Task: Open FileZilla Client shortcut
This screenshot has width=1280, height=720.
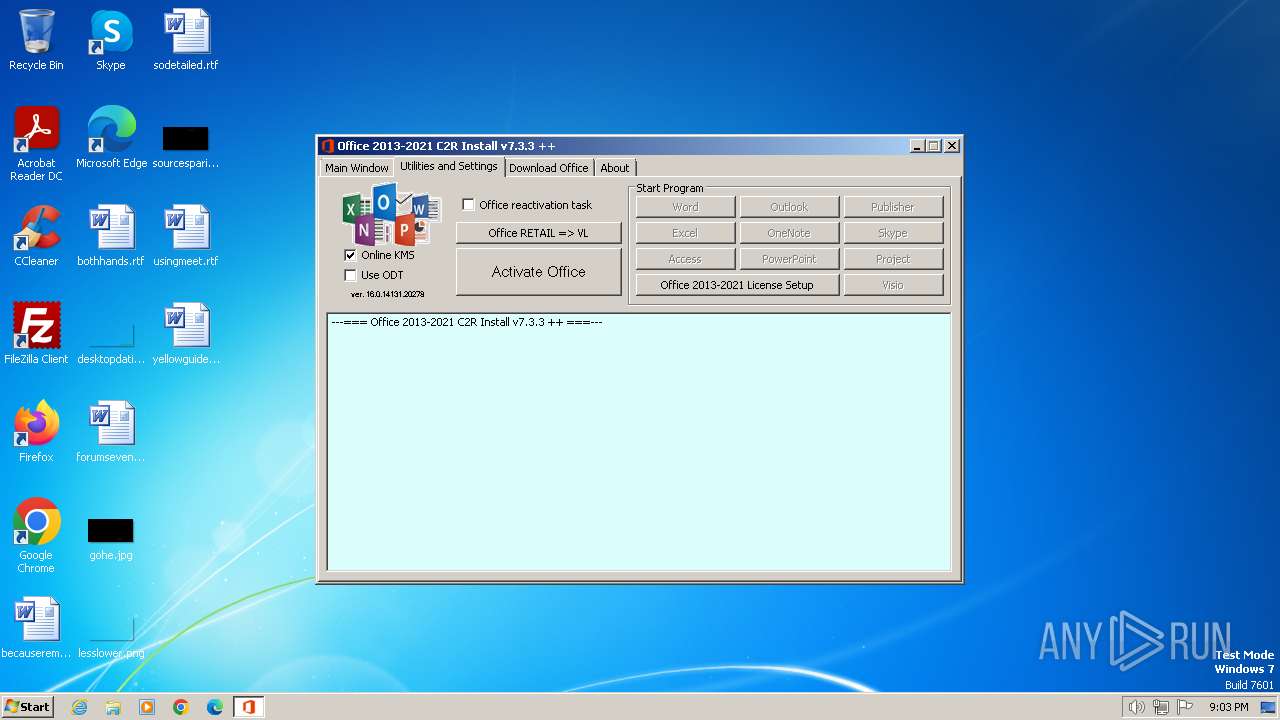Action: coord(36,334)
